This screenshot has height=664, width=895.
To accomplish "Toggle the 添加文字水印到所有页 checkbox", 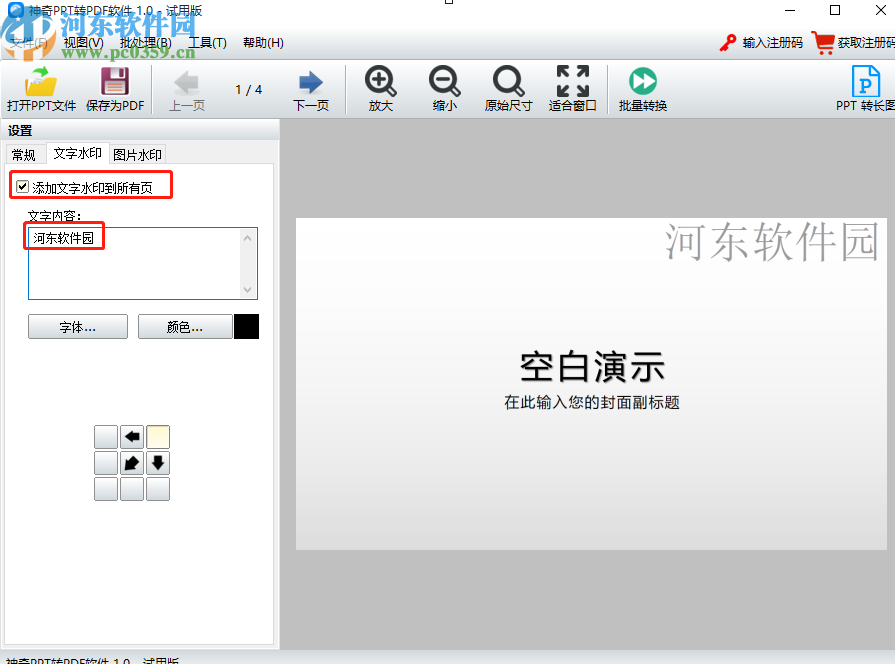I will click(x=22, y=185).
